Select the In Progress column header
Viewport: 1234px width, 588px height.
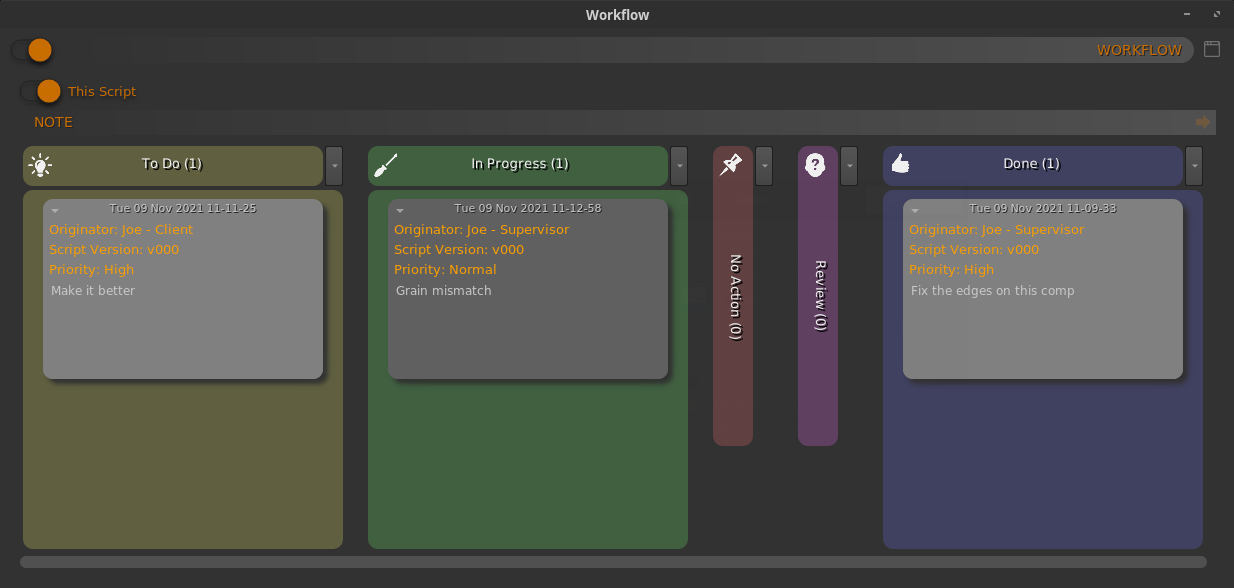519,165
